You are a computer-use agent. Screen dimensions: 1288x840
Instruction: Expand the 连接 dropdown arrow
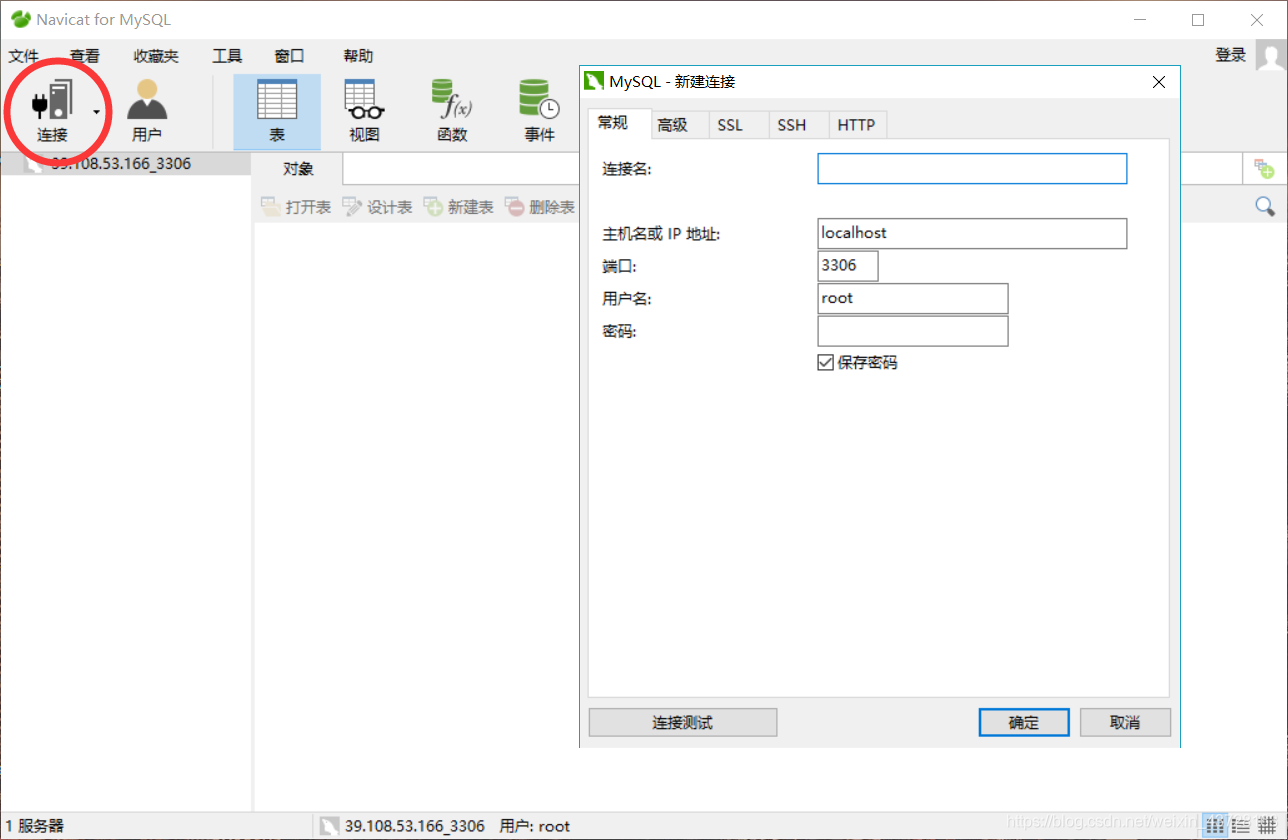pos(97,112)
